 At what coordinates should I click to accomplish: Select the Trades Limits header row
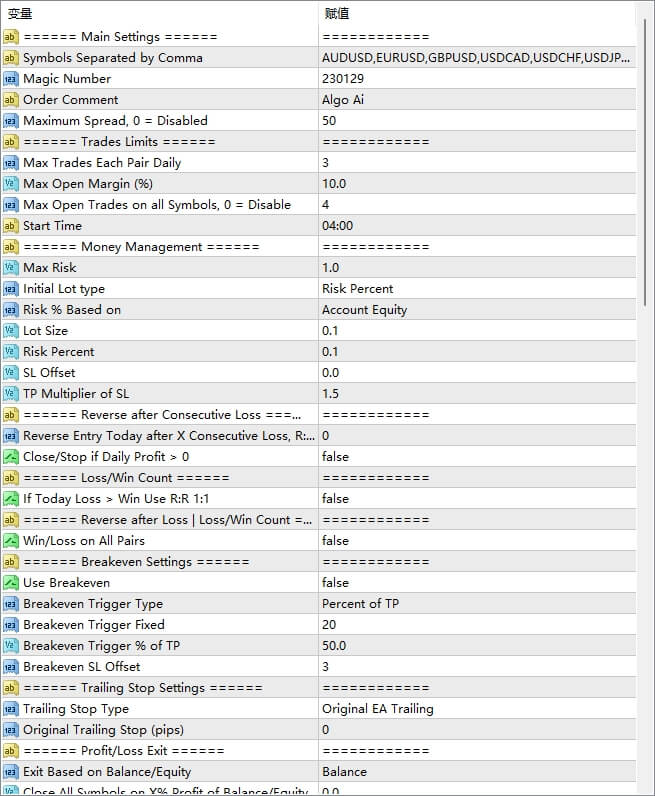pos(318,142)
